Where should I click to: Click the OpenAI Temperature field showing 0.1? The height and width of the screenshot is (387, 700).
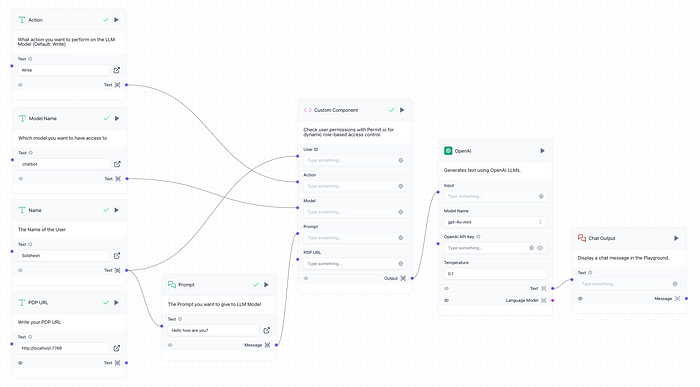pyautogui.click(x=495, y=274)
